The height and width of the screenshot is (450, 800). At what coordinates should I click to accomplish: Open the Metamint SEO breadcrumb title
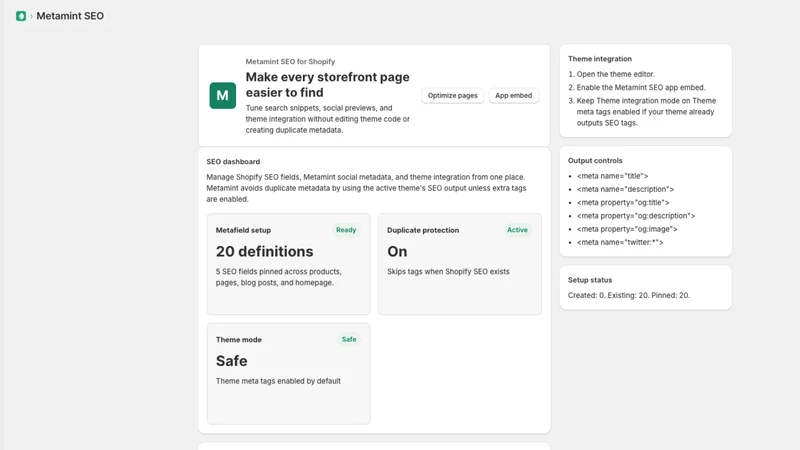click(x=70, y=16)
